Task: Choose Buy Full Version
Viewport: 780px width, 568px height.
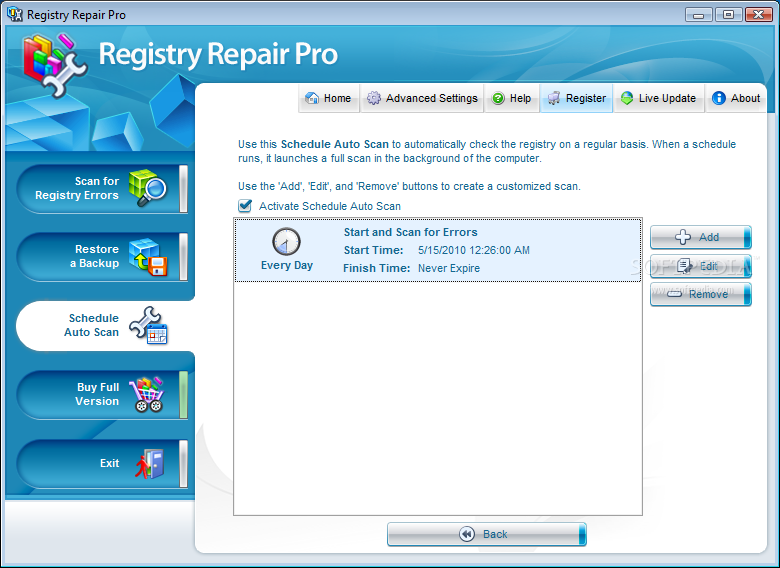Action: coord(102,394)
